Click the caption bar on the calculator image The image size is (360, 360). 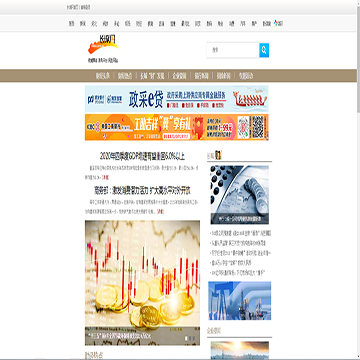coord(240,219)
